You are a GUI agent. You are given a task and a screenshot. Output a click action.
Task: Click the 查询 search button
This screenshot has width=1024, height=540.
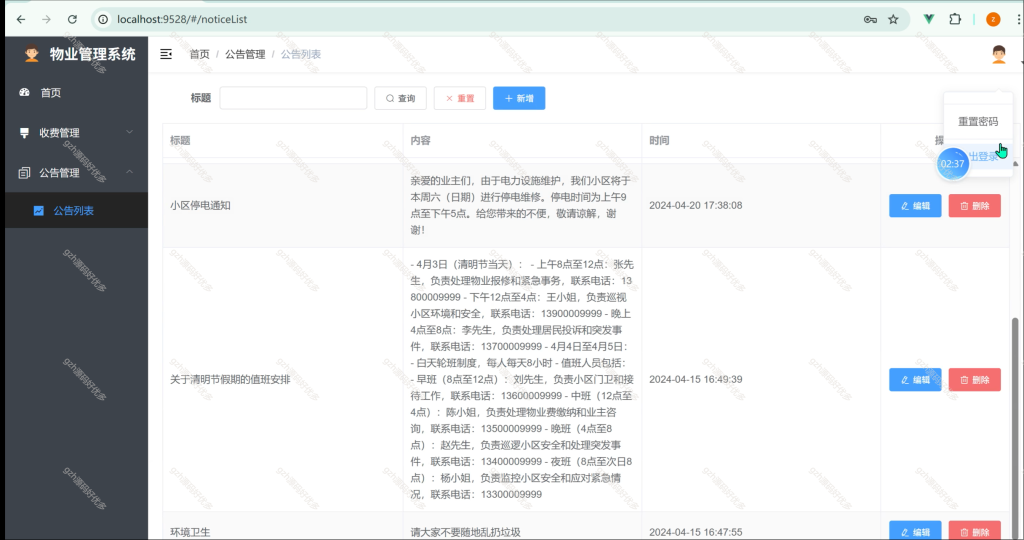click(x=400, y=98)
